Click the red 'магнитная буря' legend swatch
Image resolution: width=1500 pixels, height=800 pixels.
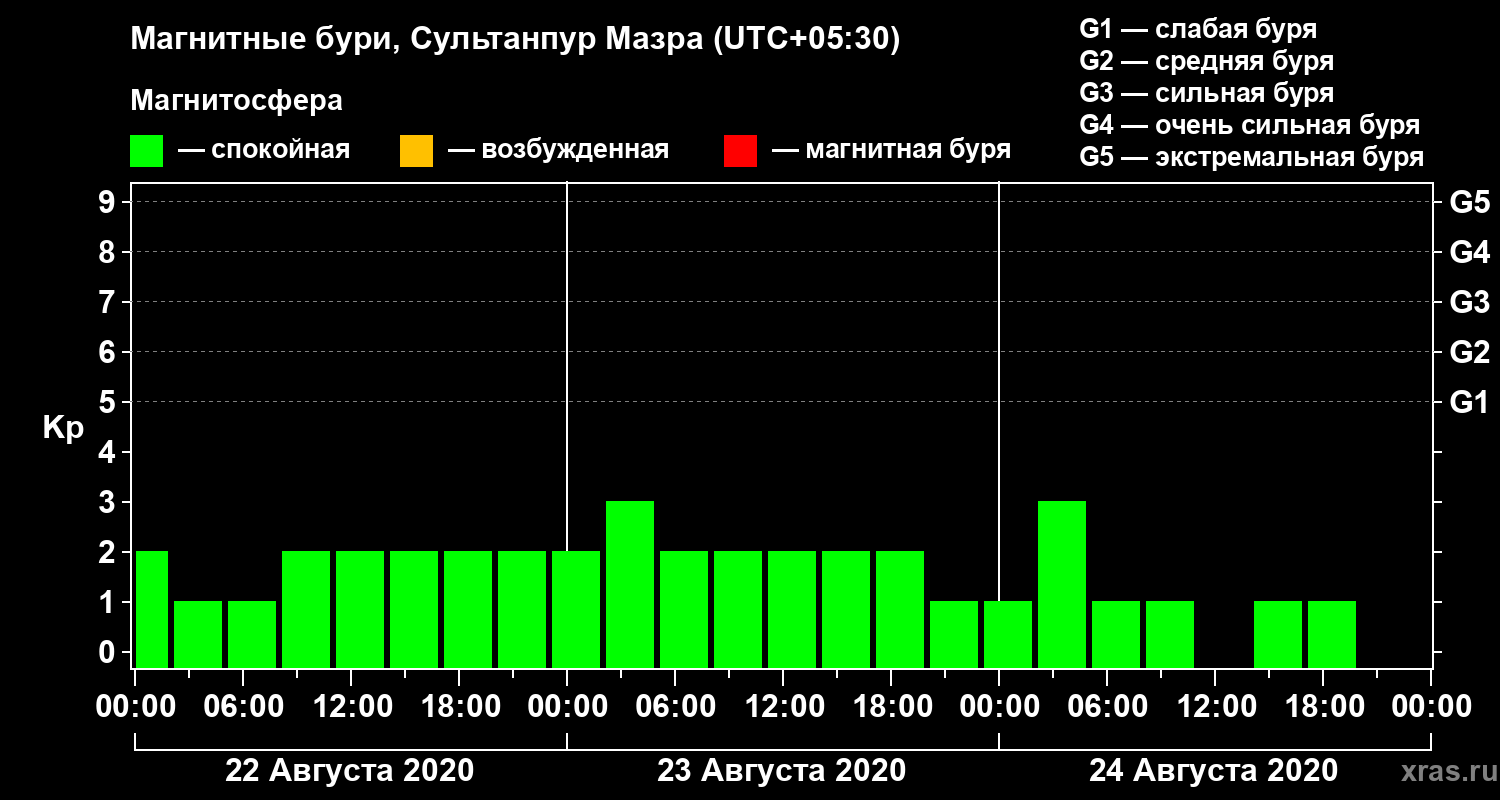click(740, 151)
